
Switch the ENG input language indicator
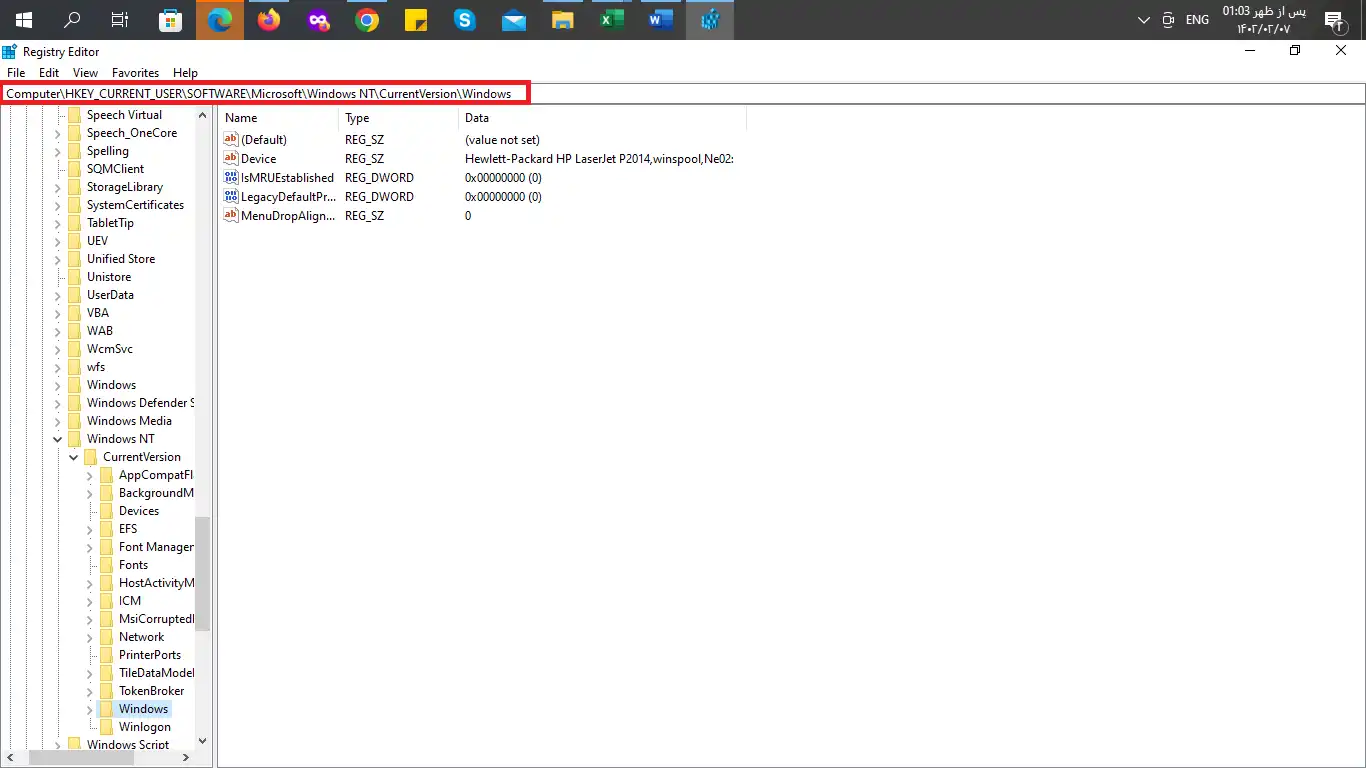pos(1197,20)
